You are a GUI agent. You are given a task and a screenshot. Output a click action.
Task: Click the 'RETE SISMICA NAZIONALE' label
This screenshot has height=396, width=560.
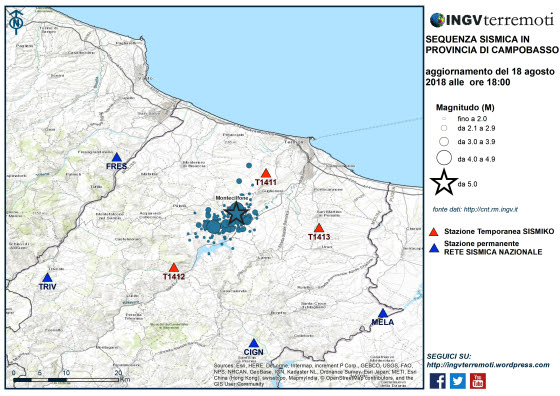click(493, 252)
